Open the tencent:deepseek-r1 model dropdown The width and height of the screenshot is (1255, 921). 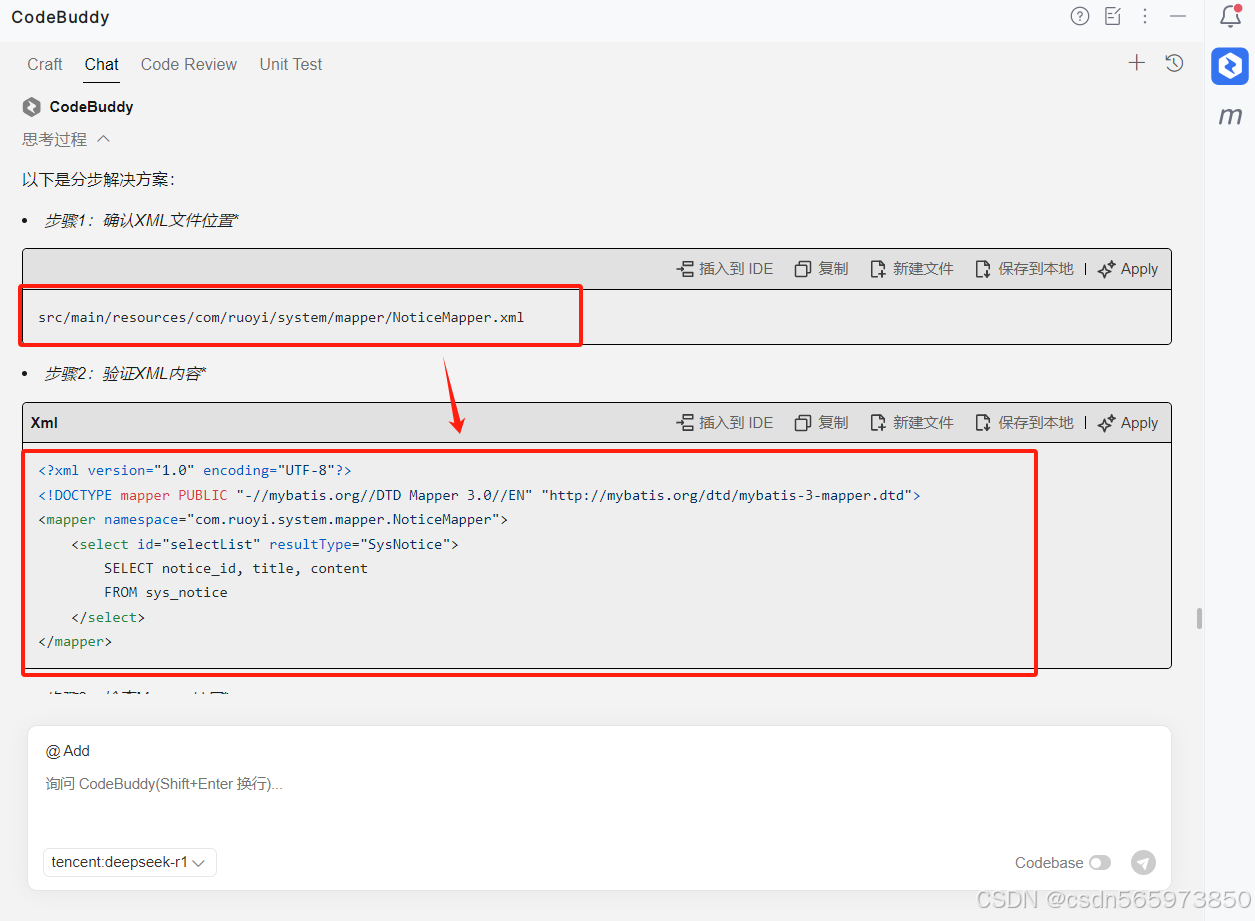click(130, 862)
